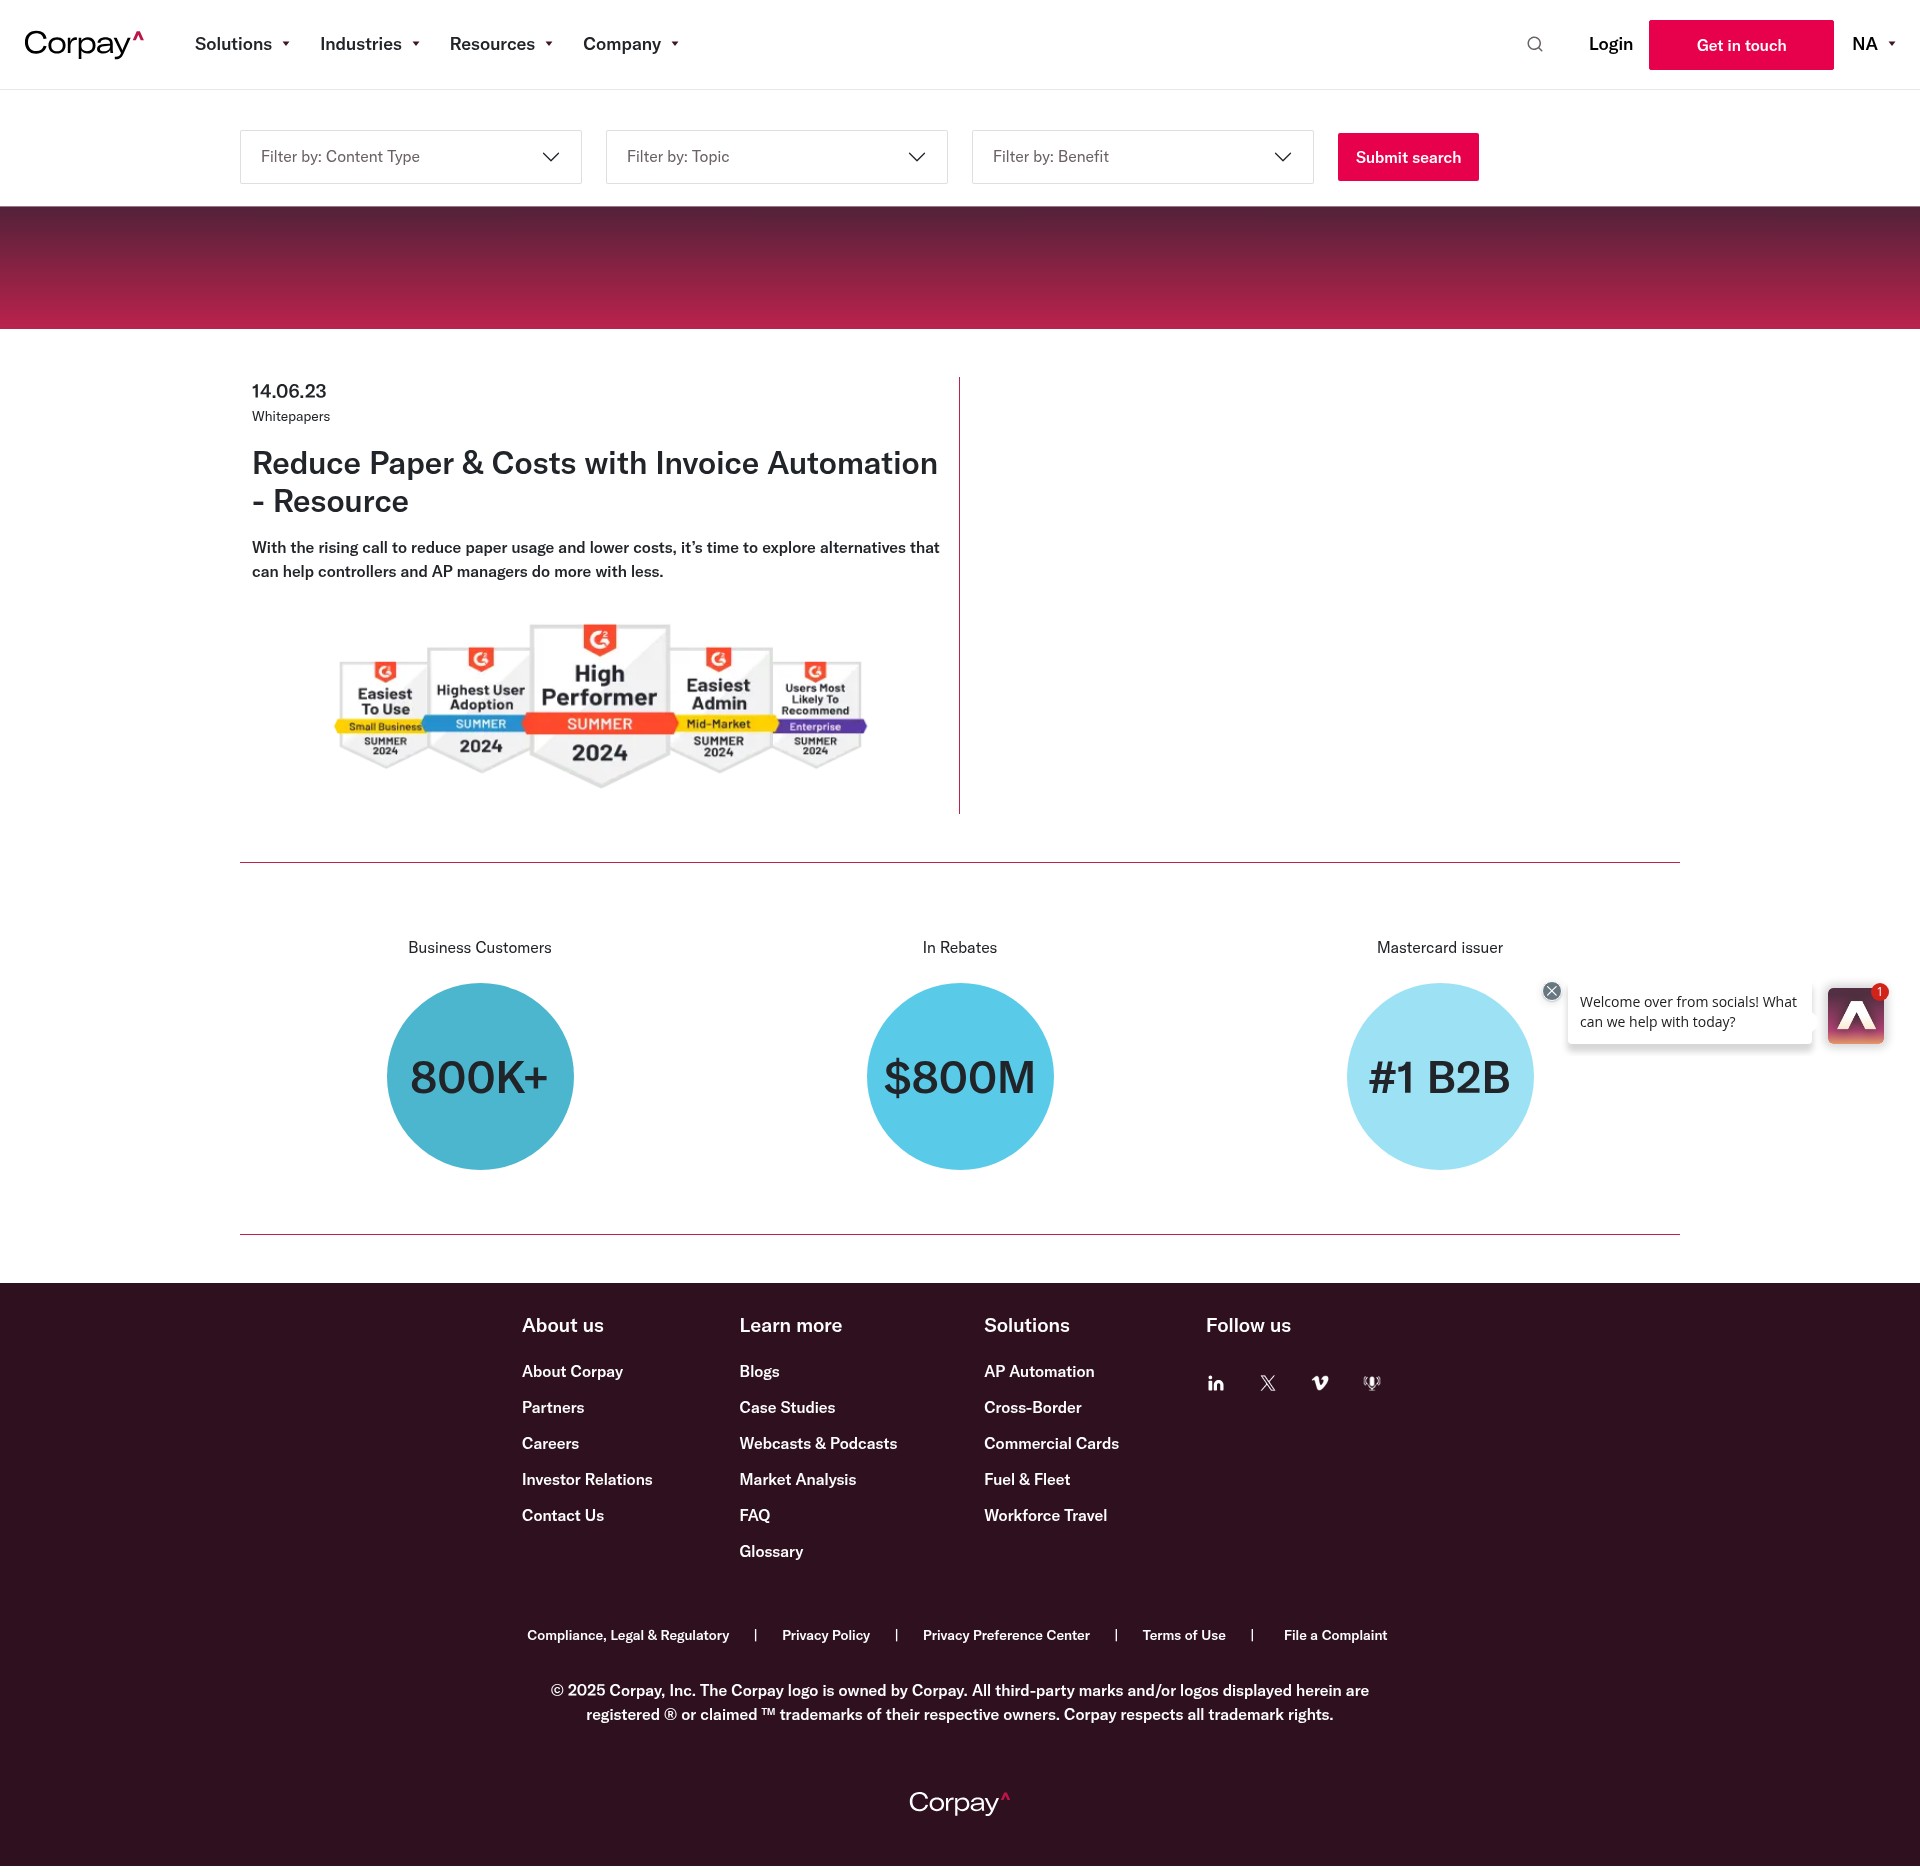Open Filter by: Content Type dropdown
This screenshot has height=1872, width=1920.
point(411,157)
